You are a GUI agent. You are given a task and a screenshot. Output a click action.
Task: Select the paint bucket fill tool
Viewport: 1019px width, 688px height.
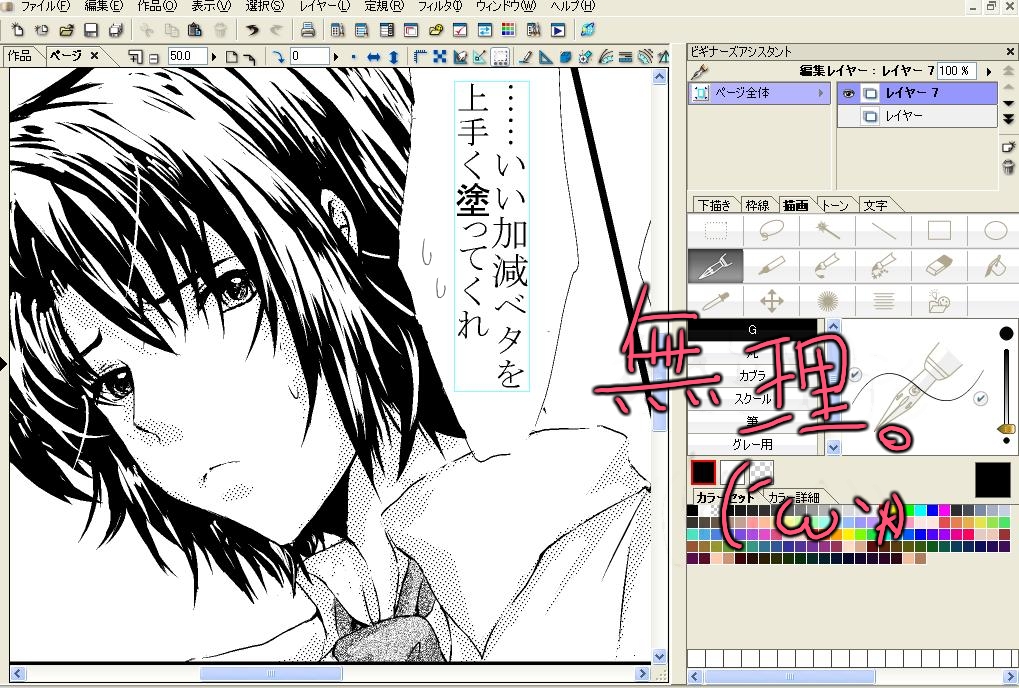[x=995, y=266]
